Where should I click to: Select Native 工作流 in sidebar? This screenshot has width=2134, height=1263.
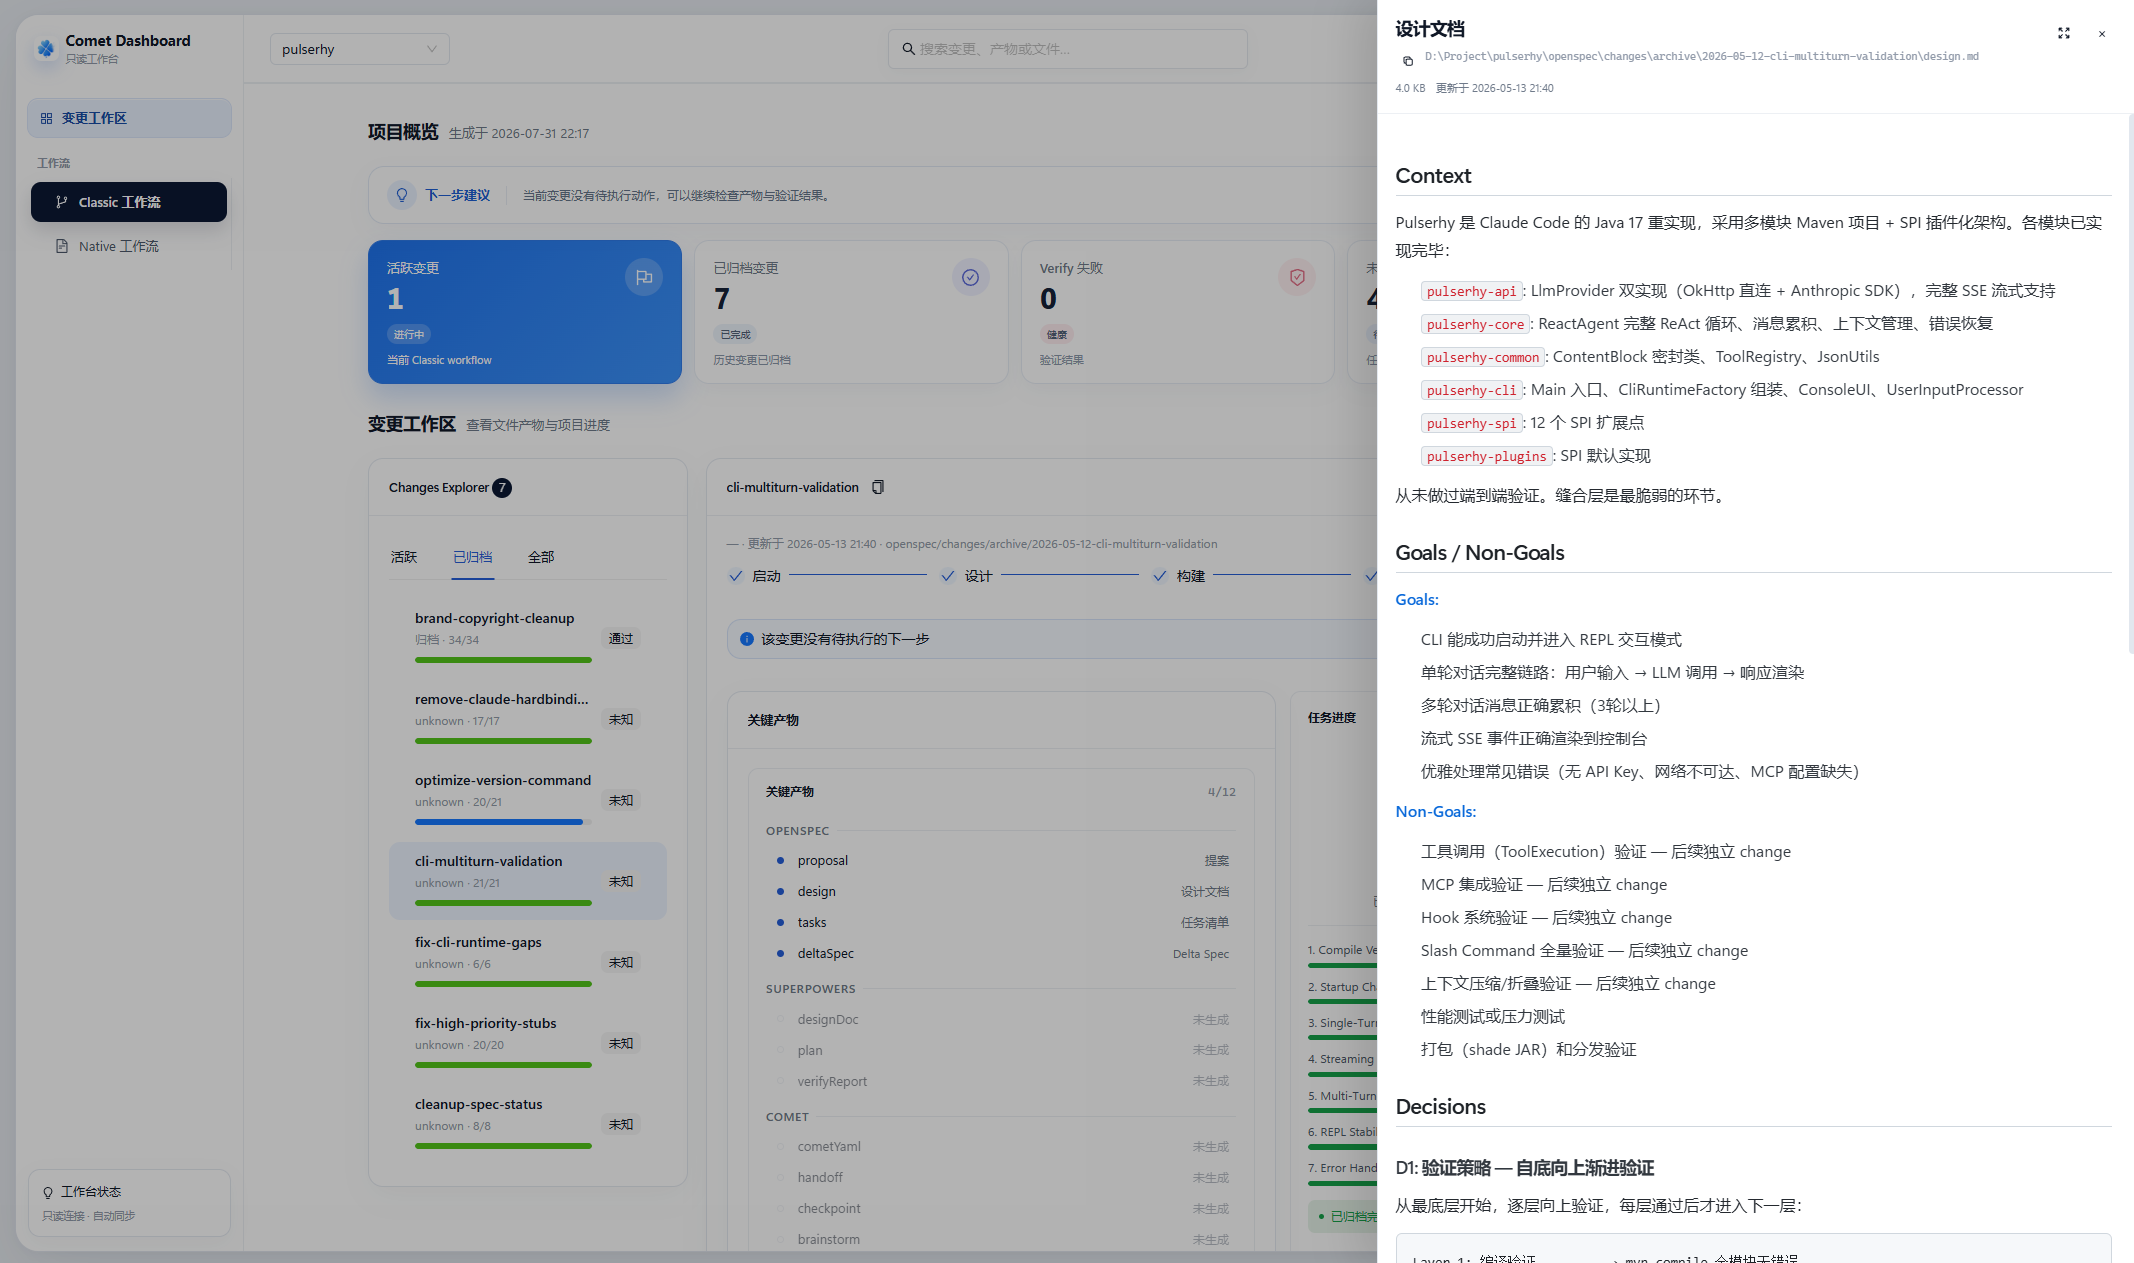(129, 246)
